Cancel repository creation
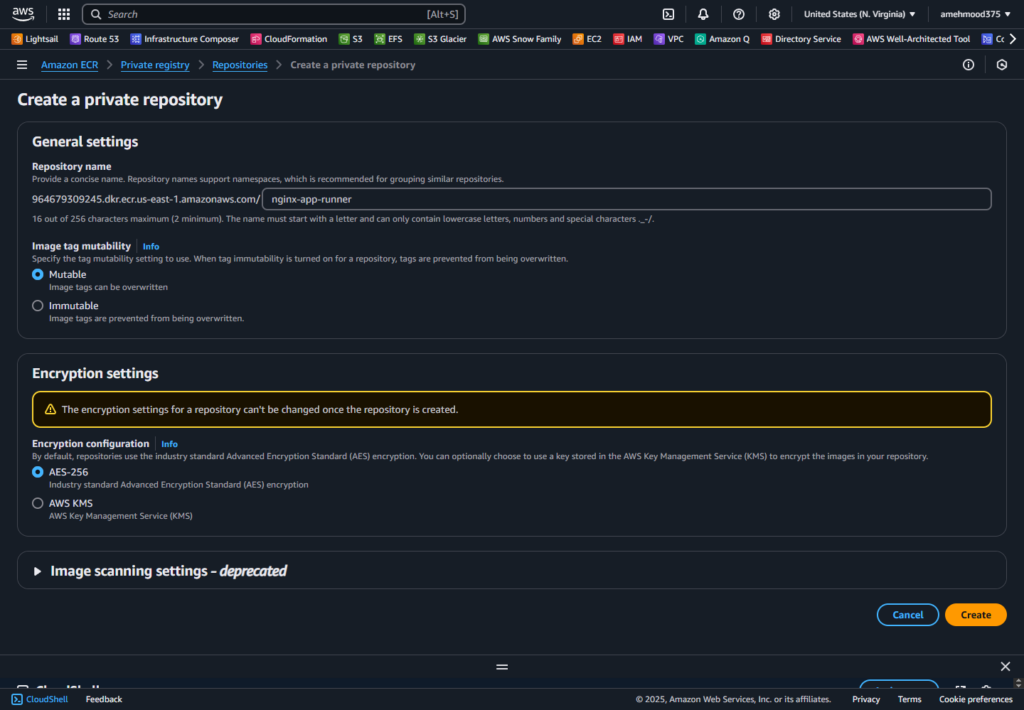 tap(908, 615)
